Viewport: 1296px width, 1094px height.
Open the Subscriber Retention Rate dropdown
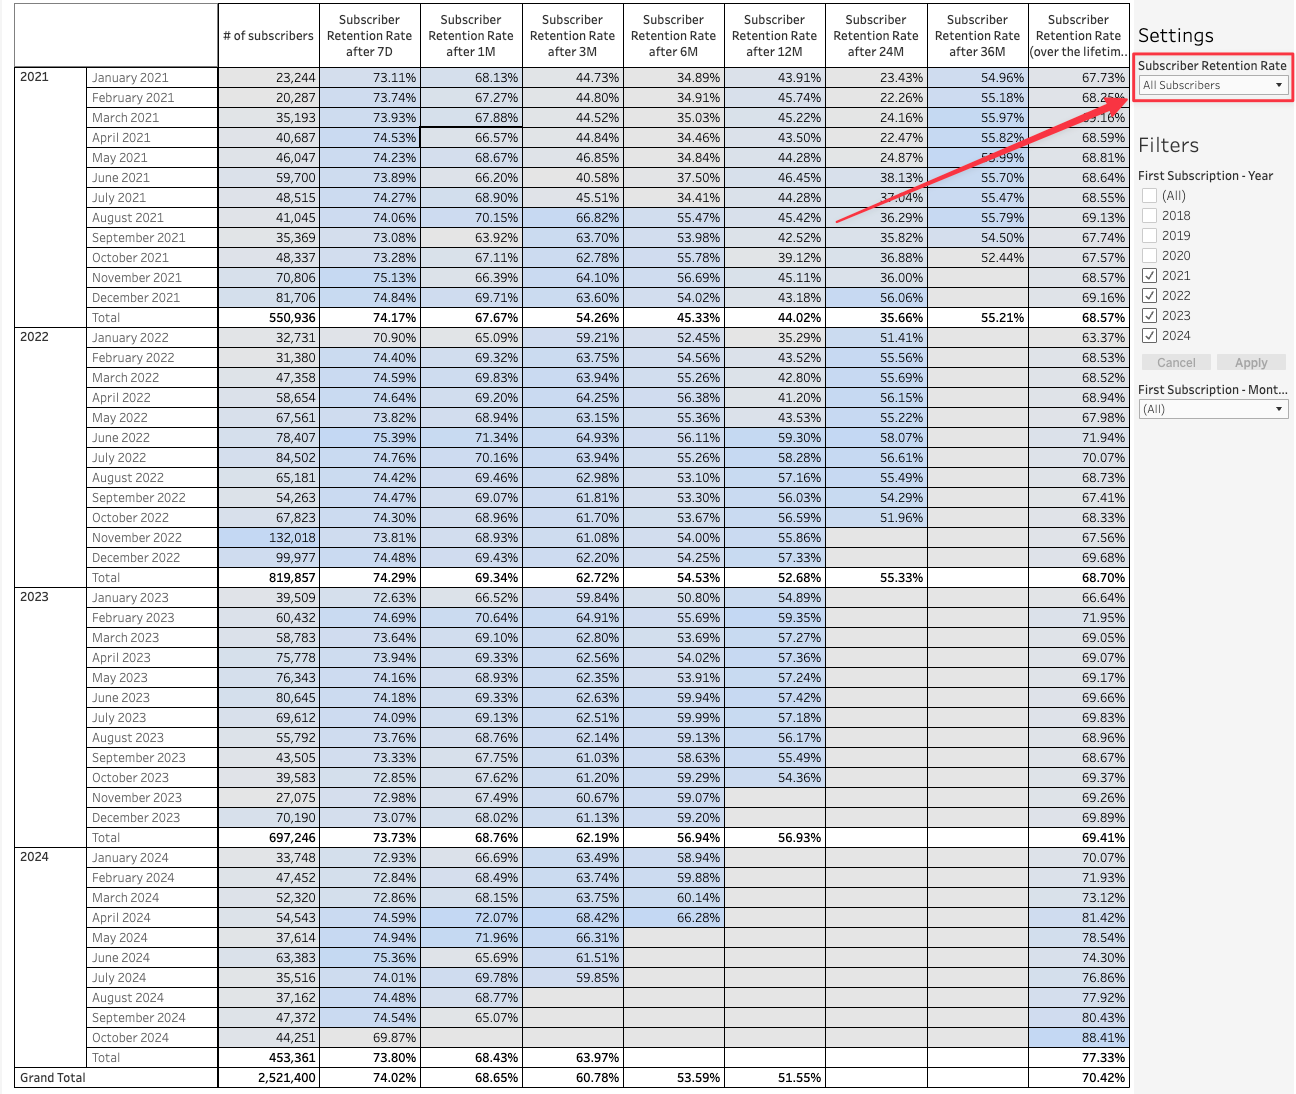(x=1213, y=85)
